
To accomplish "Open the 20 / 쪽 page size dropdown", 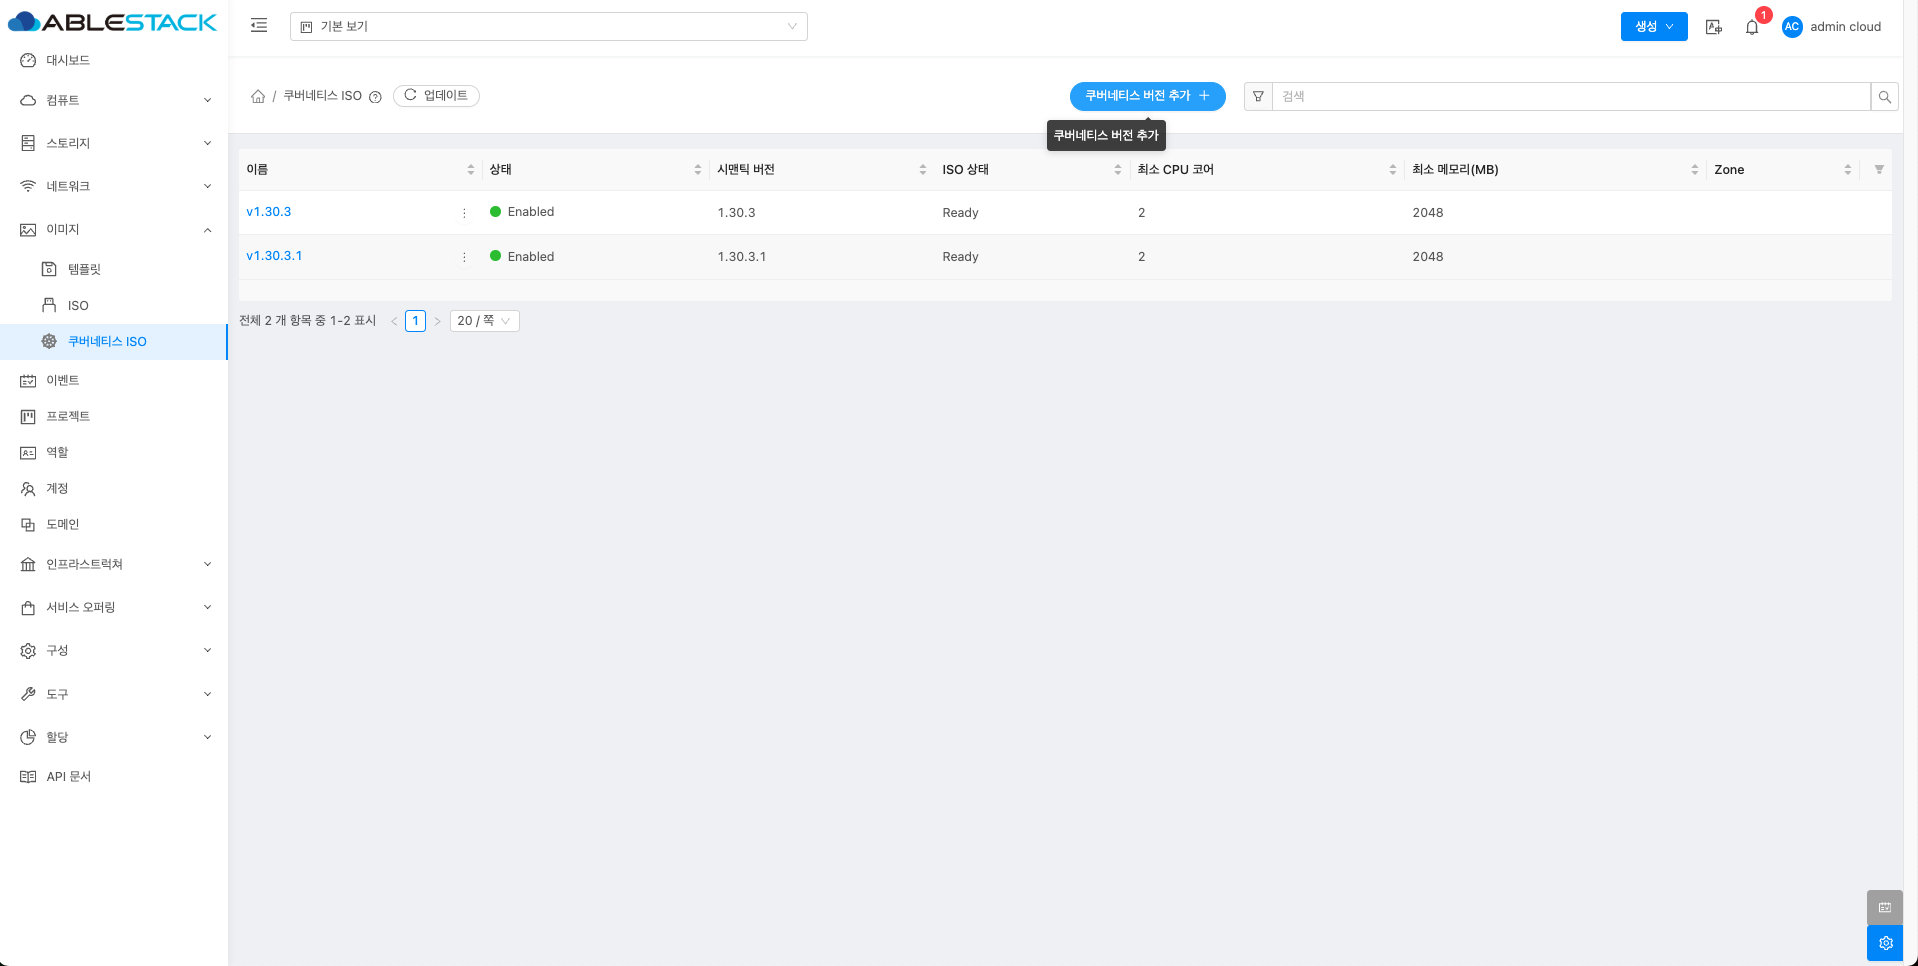I will coord(484,321).
